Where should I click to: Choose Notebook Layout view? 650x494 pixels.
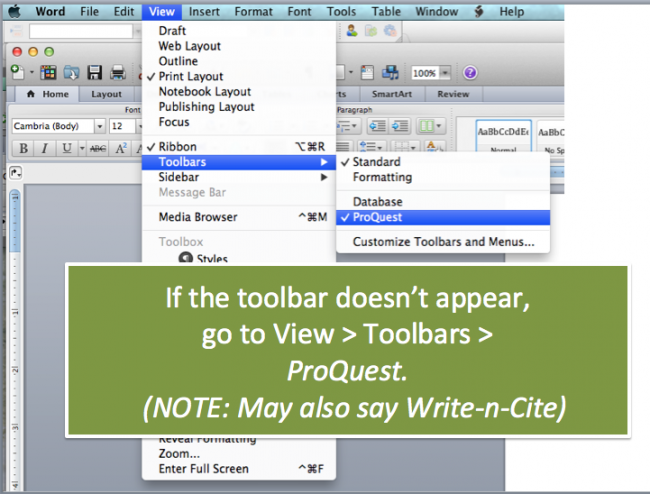coord(239,92)
